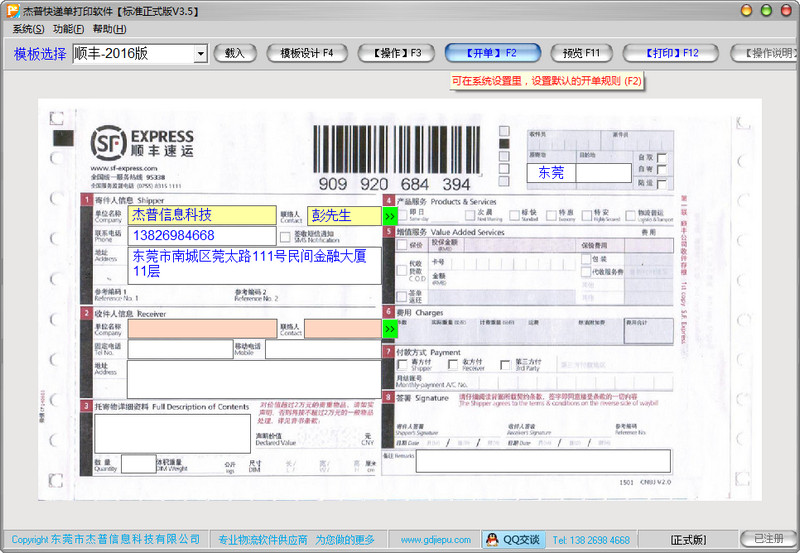Click the 数量 quantity input field
This screenshot has width=800, height=553.
coord(139,464)
